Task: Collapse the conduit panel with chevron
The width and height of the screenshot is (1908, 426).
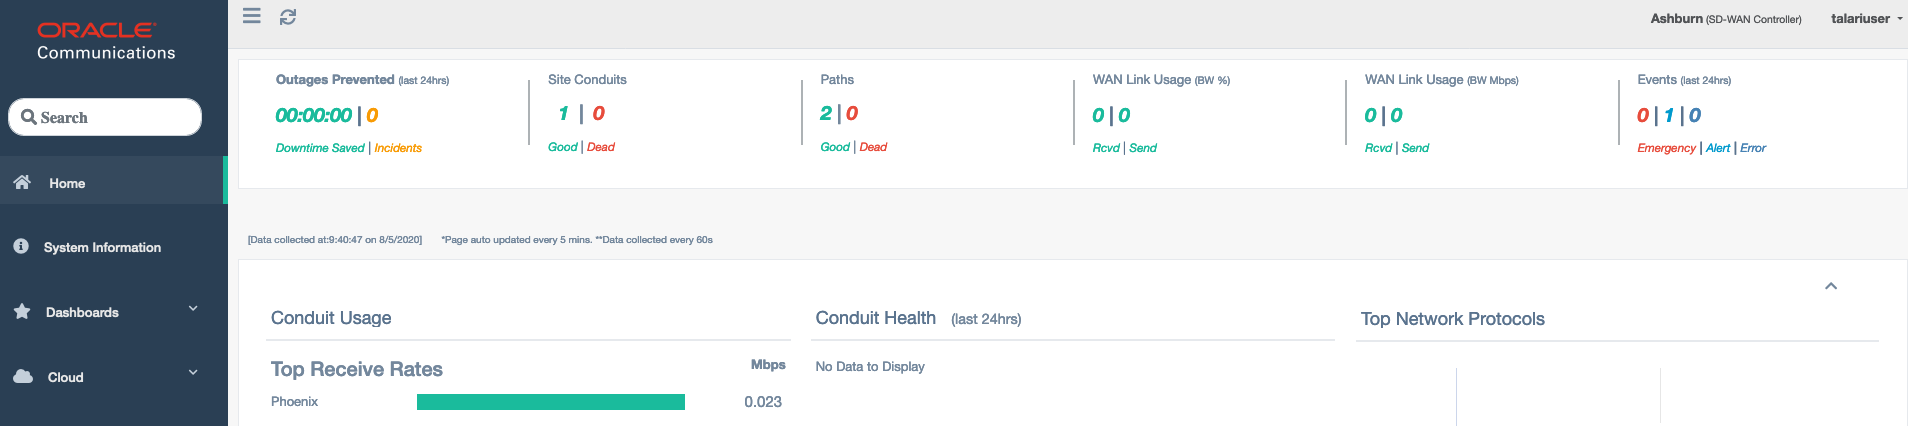Action: 1831,286
